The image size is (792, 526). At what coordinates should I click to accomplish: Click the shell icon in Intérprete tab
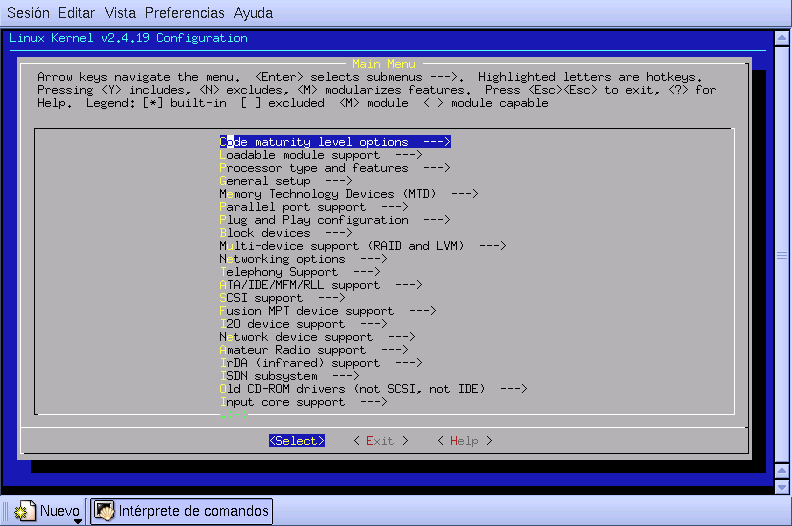[105, 511]
